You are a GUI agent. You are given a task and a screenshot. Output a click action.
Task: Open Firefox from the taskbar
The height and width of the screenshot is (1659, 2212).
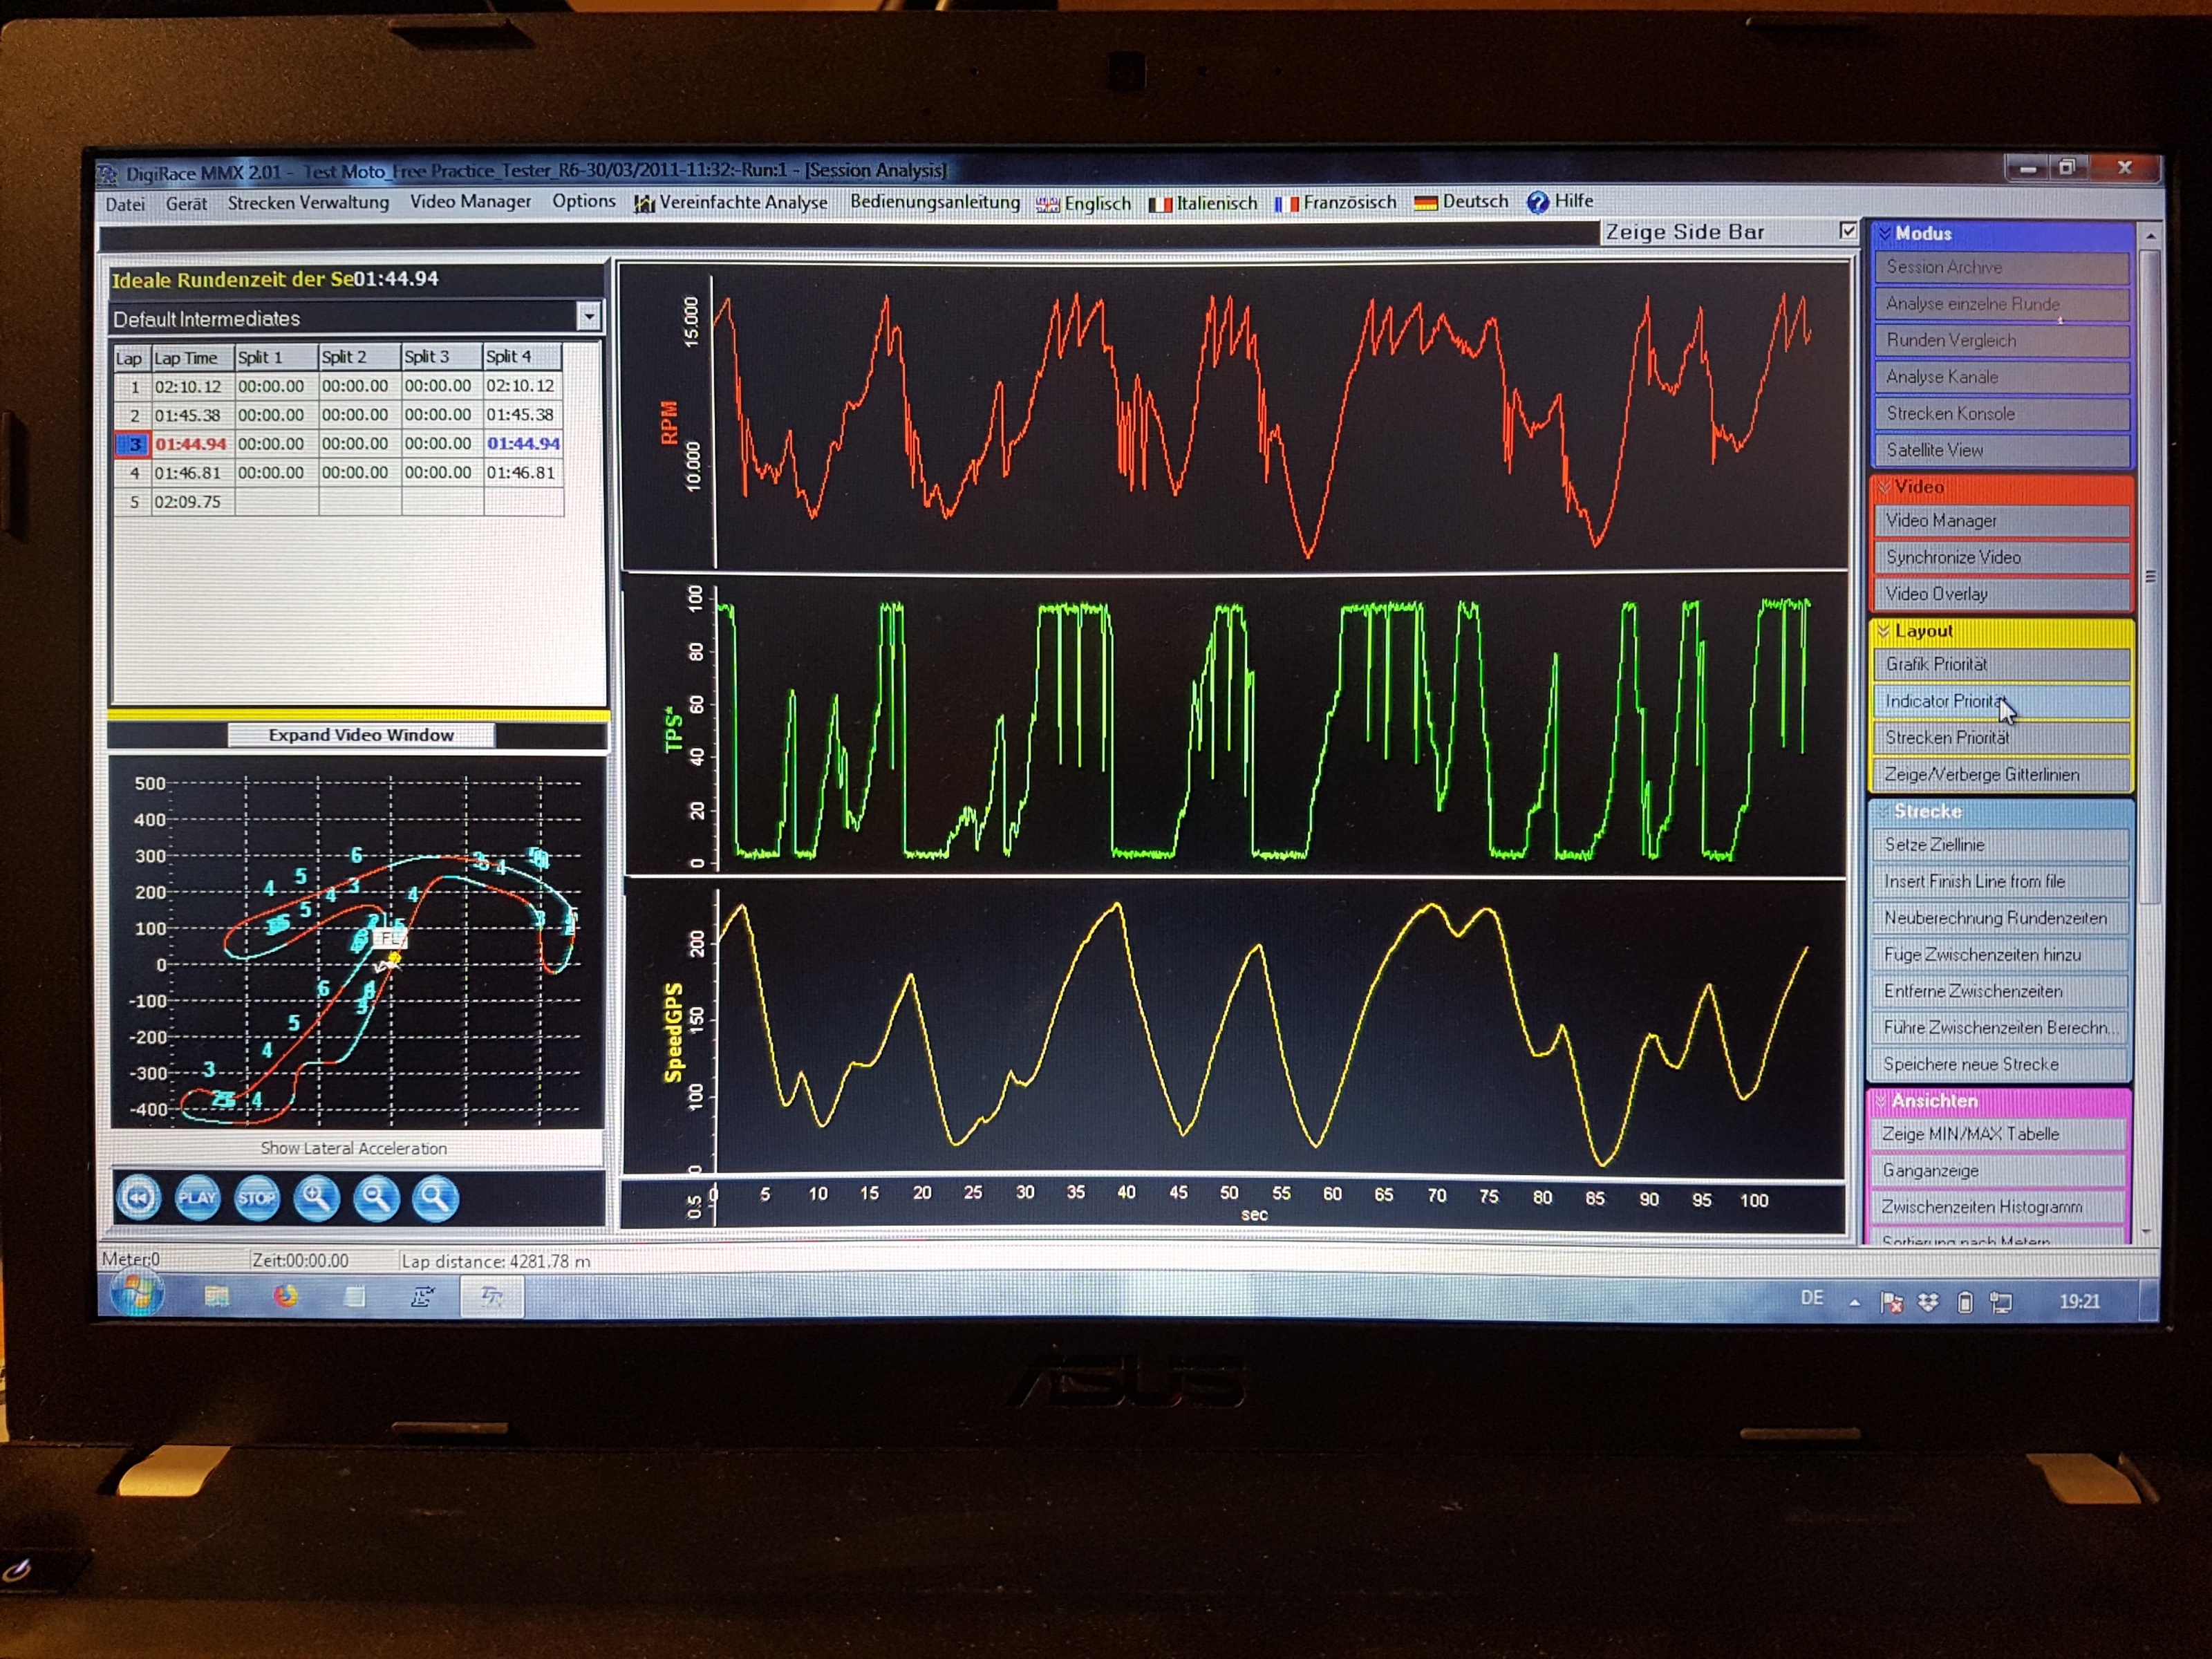(286, 1297)
